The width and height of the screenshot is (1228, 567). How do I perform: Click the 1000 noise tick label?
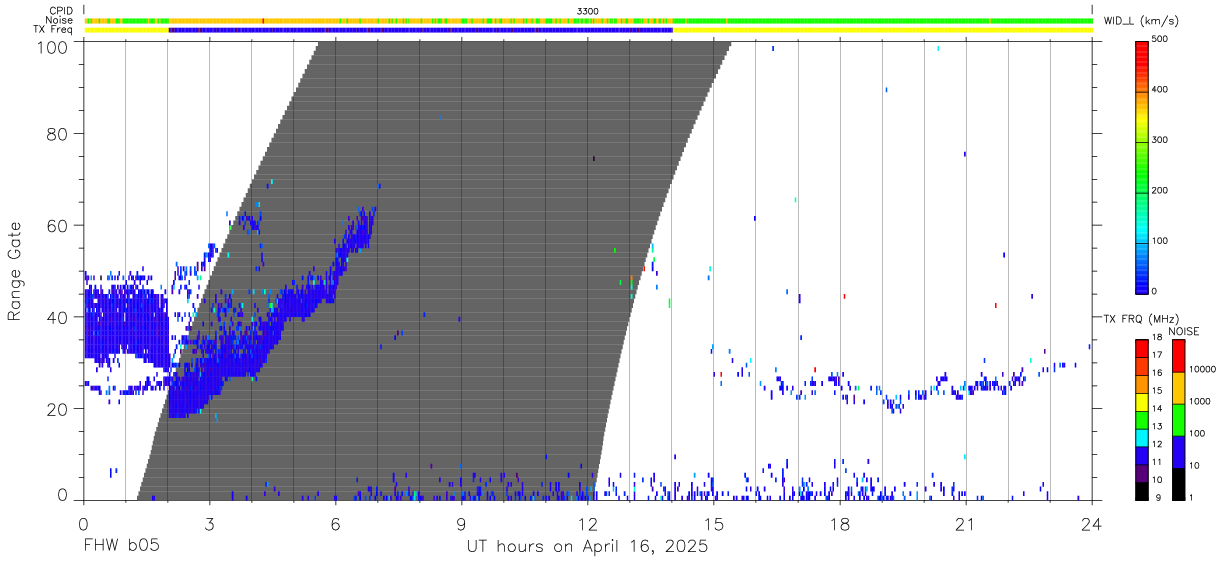pos(1200,401)
